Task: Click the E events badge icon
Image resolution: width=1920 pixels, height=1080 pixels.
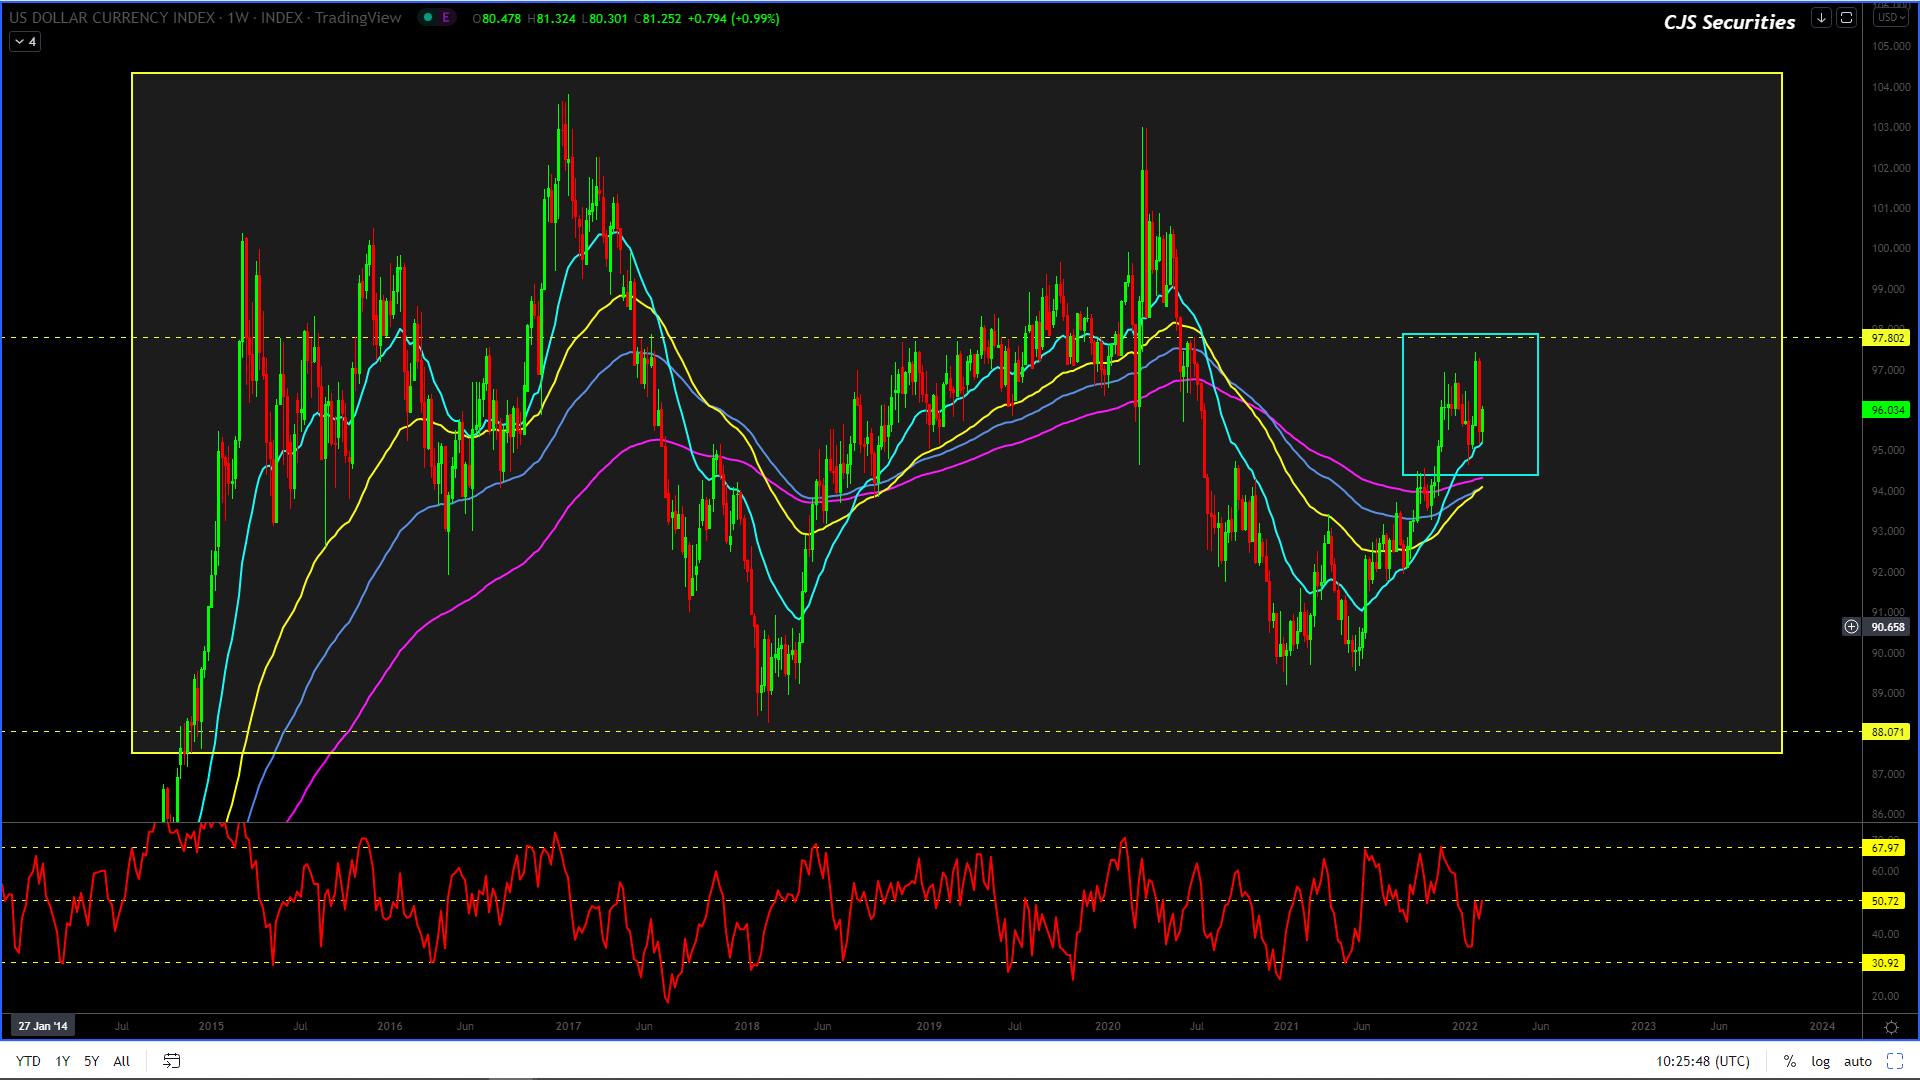Action: click(446, 18)
